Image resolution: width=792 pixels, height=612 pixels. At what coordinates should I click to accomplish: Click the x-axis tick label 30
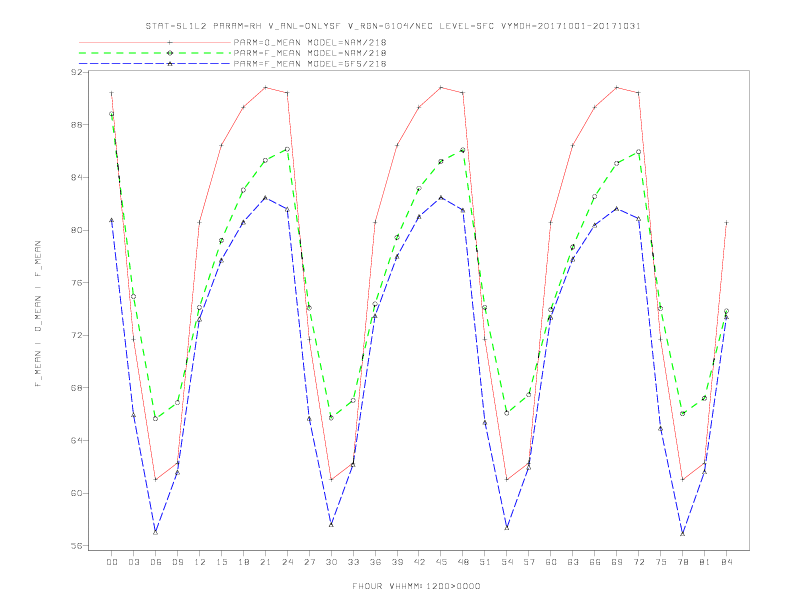[x=331, y=562]
